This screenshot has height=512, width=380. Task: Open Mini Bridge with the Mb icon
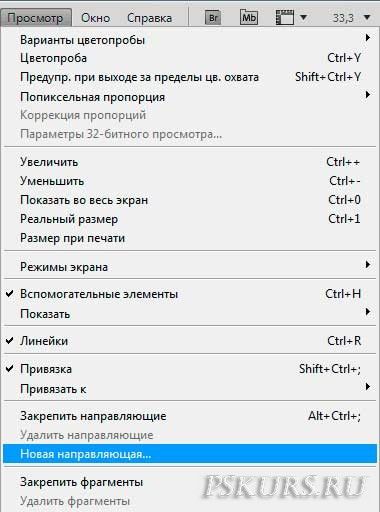[249, 17]
